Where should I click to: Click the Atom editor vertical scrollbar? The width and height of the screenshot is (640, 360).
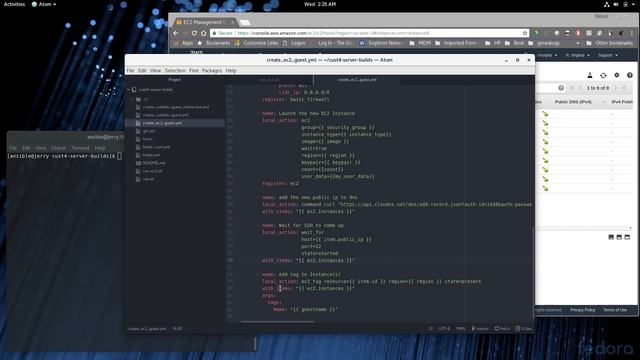coord(533,273)
